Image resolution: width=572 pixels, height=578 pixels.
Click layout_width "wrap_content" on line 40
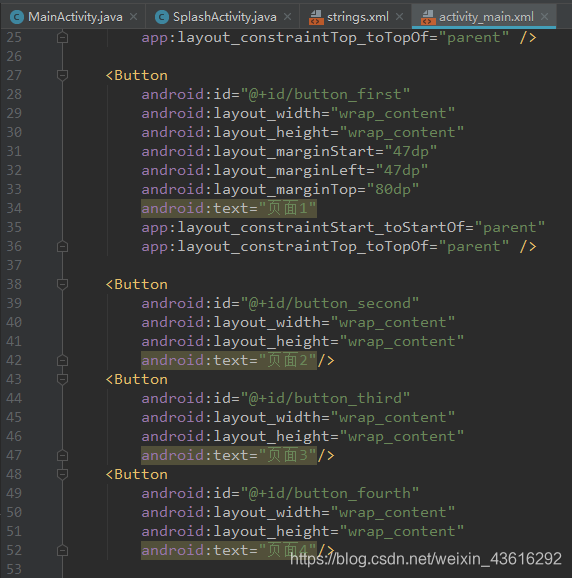tap(393, 323)
